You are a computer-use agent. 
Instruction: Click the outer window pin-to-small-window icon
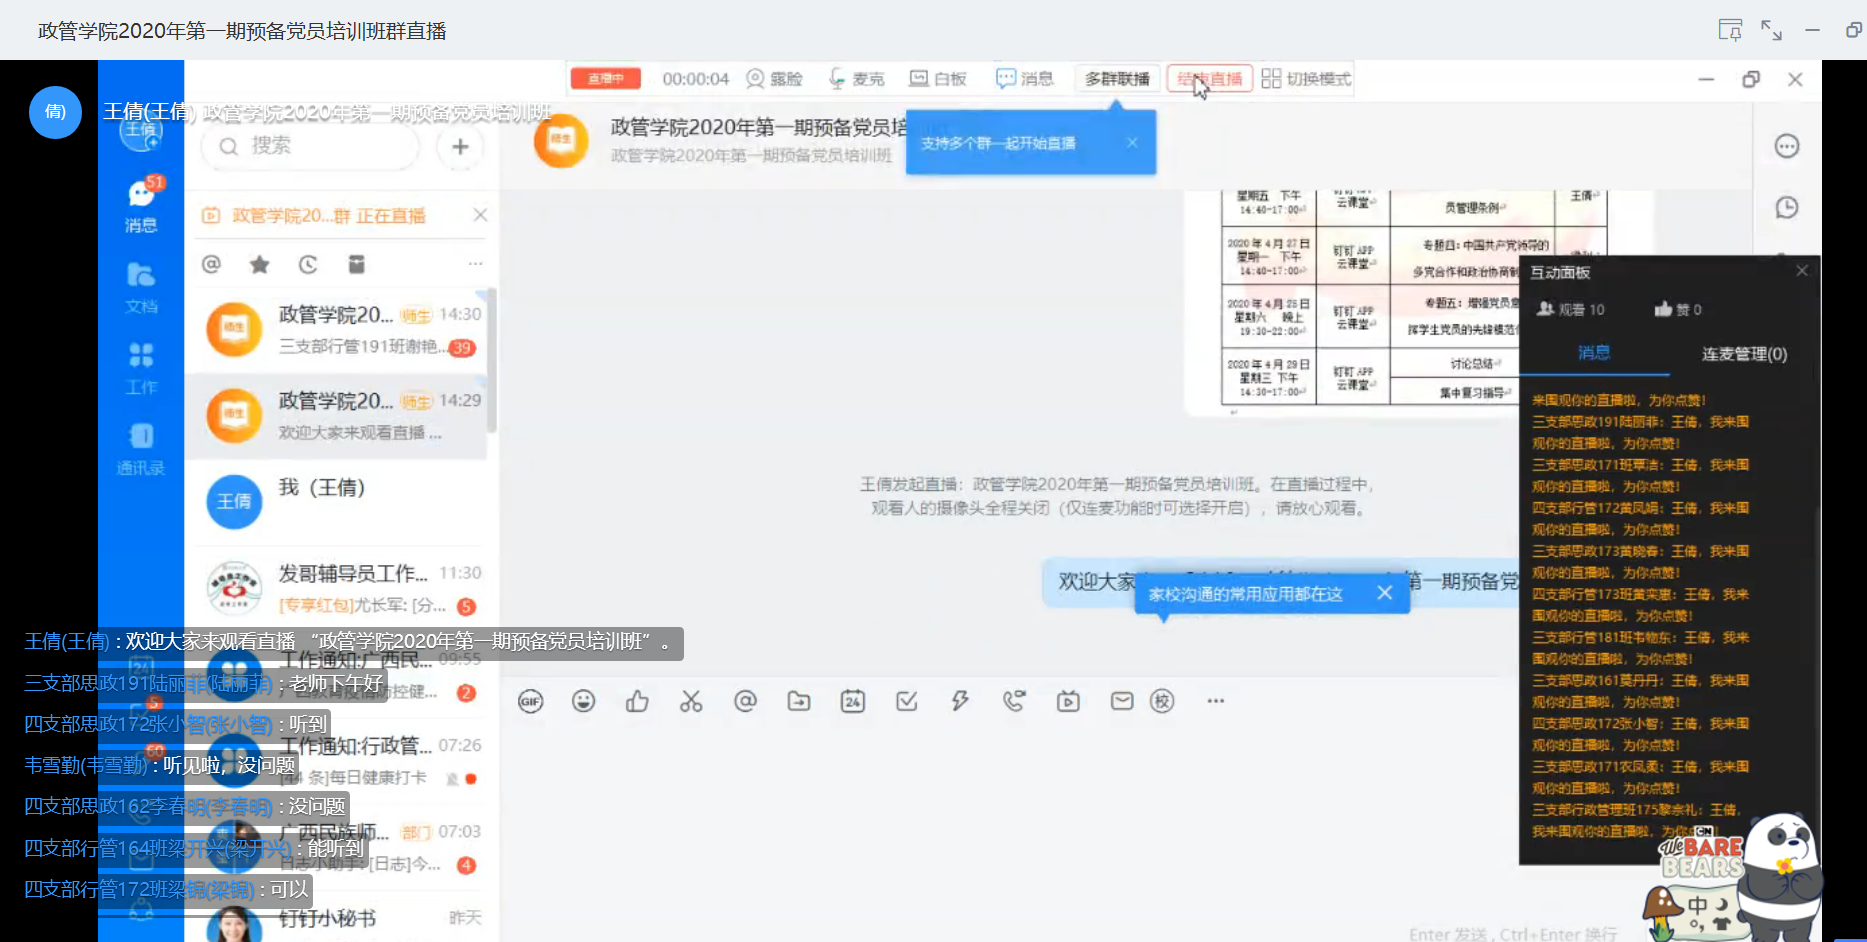click(x=1730, y=30)
